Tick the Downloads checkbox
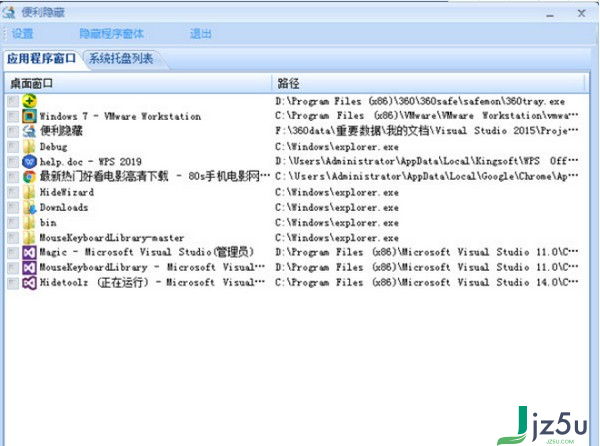The image size is (600, 446). pos(13,208)
